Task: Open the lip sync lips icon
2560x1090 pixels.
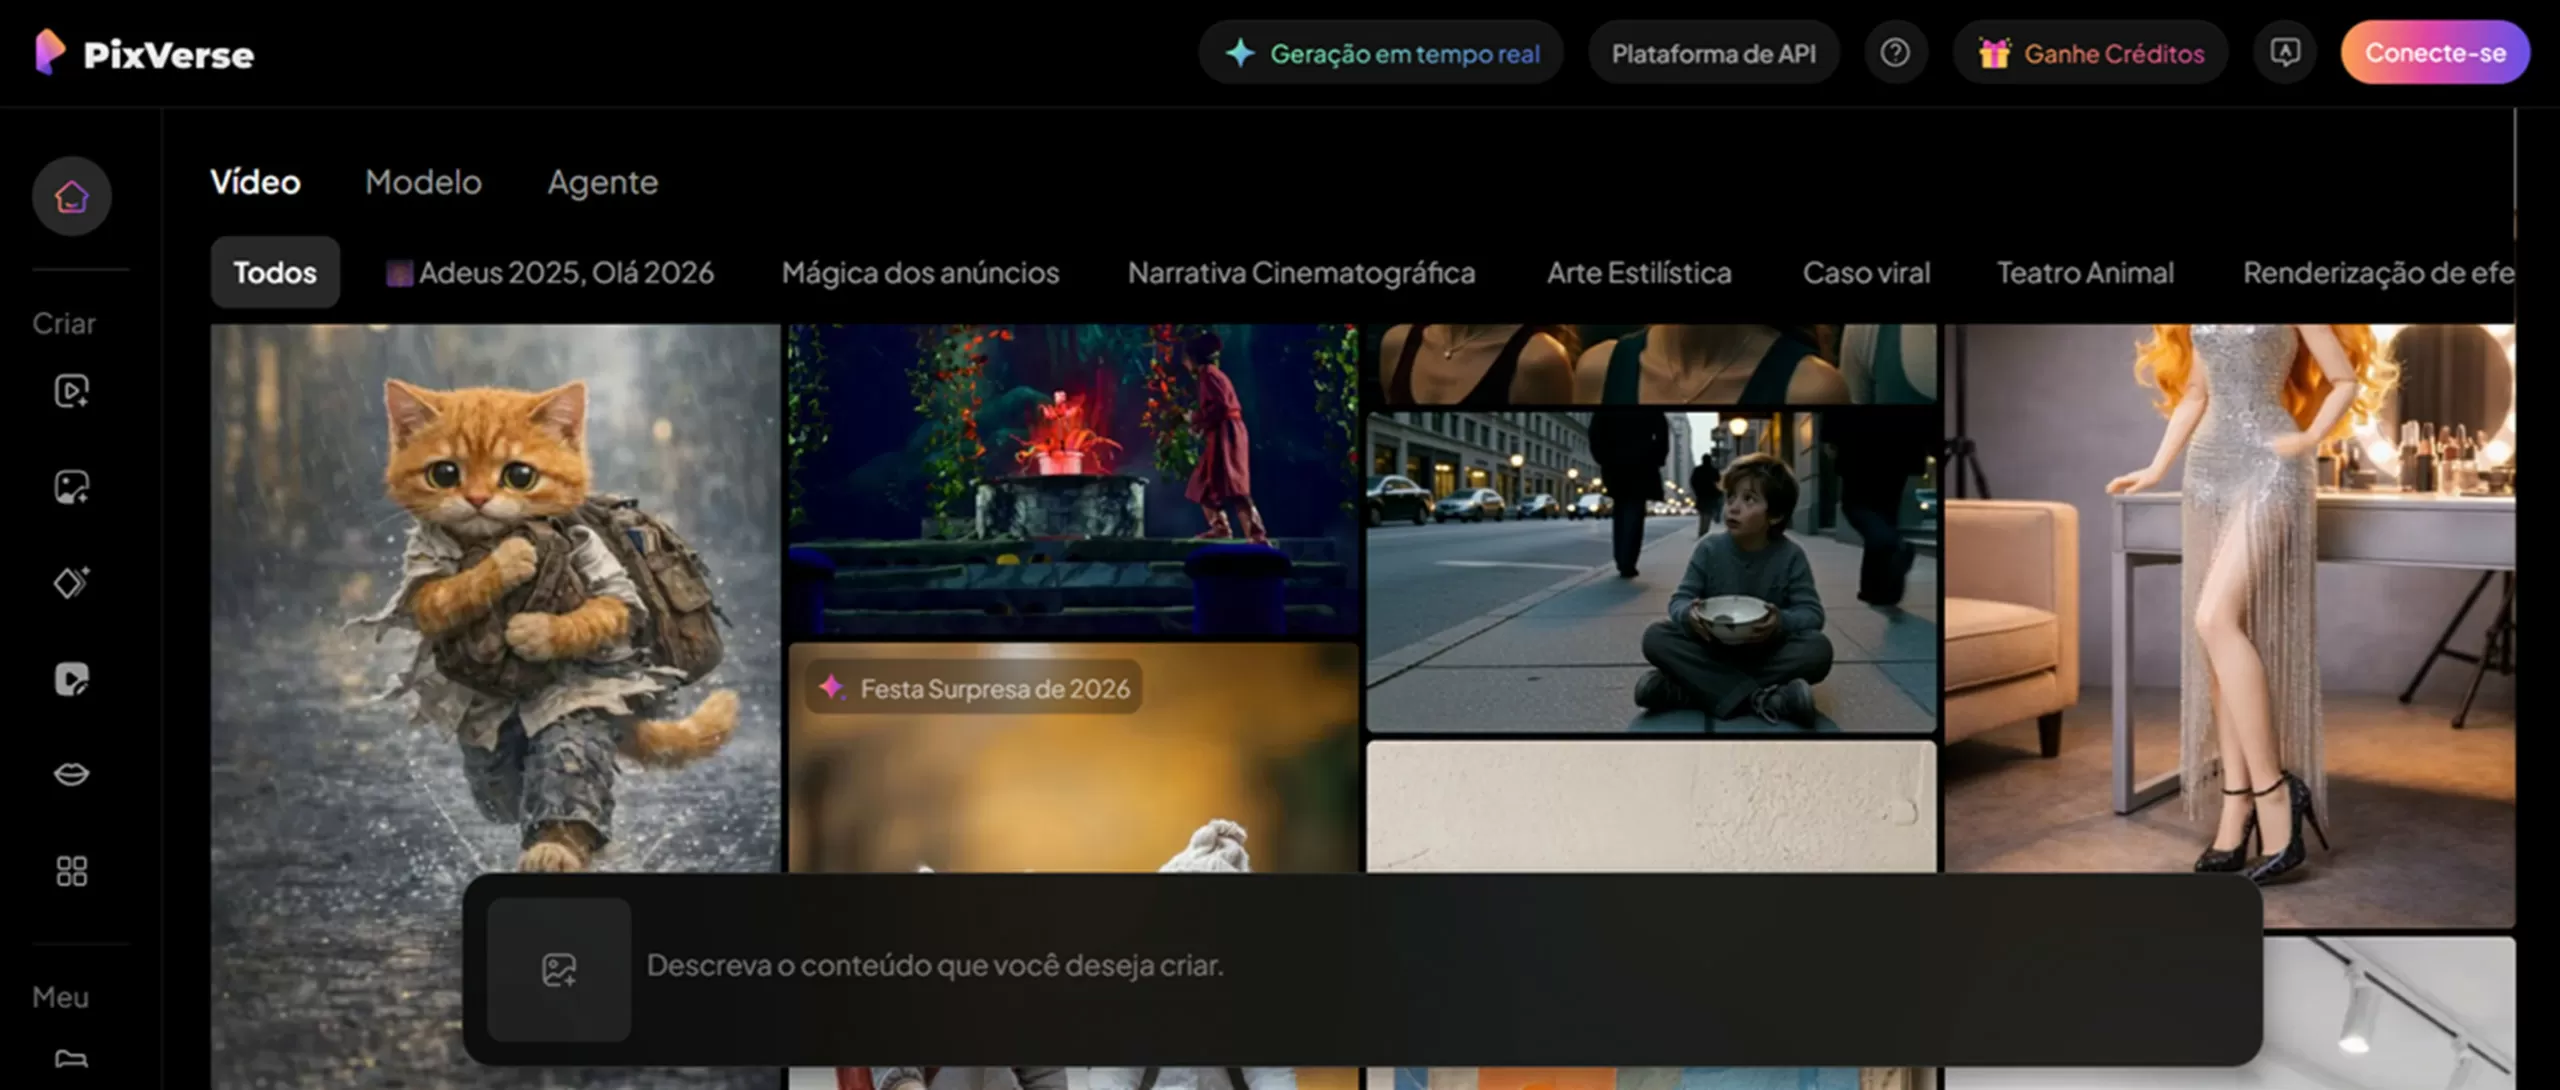Action: pyautogui.click(x=71, y=774)
